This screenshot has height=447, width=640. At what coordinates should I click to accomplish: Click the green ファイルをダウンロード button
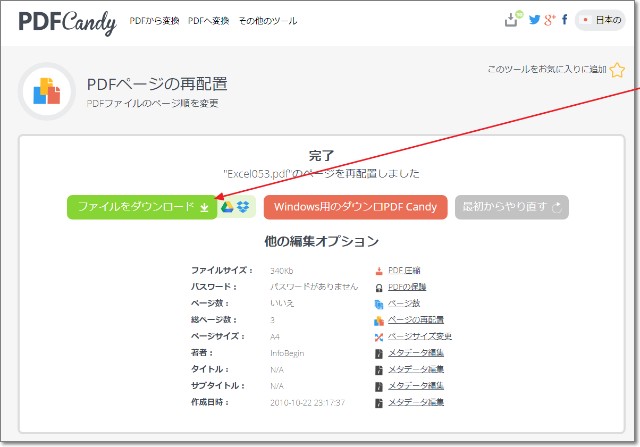(142, 207)
